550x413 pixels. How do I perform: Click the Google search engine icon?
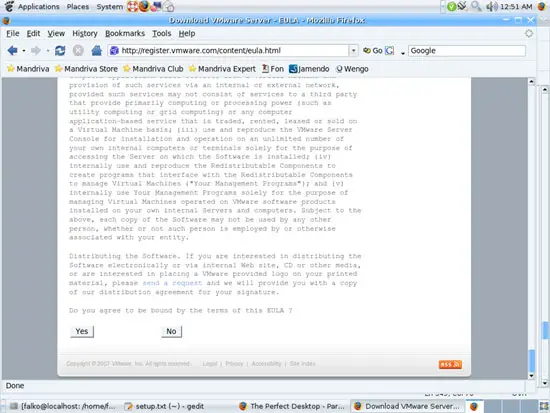tap(389, 51)
